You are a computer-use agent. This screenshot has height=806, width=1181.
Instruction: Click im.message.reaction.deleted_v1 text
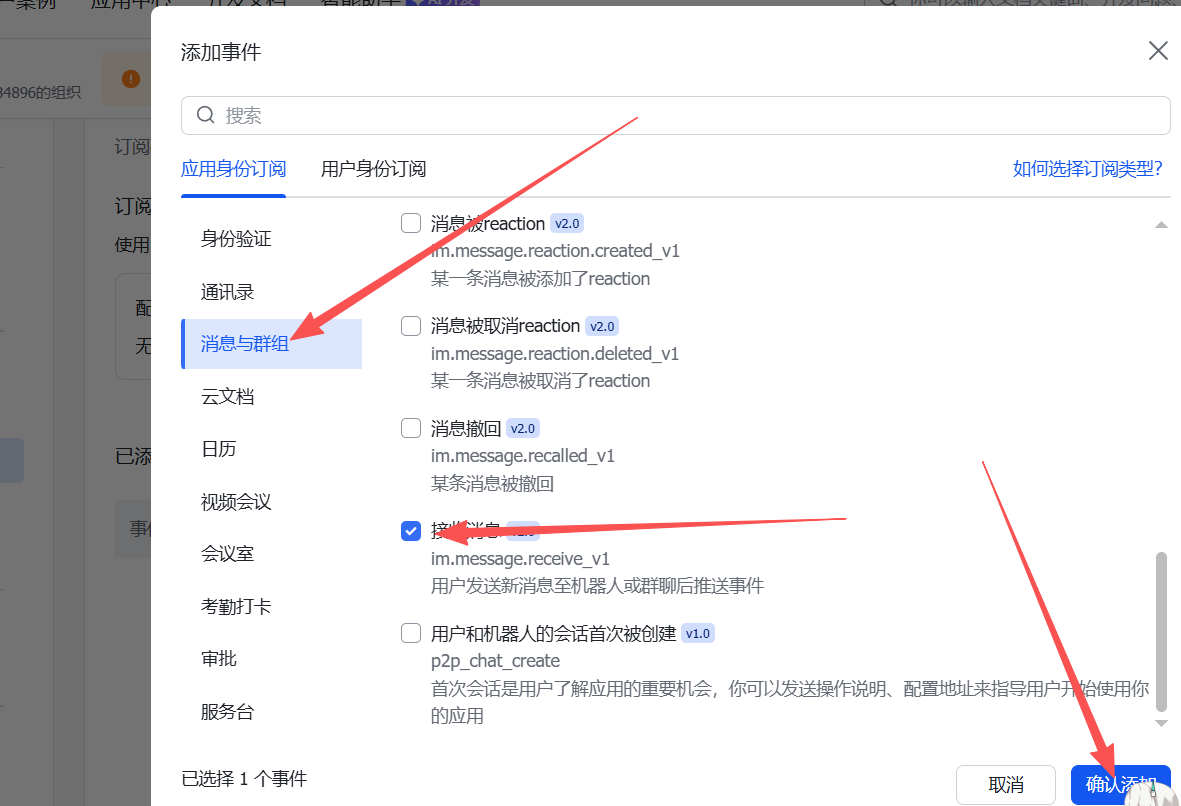pos(555,353)
